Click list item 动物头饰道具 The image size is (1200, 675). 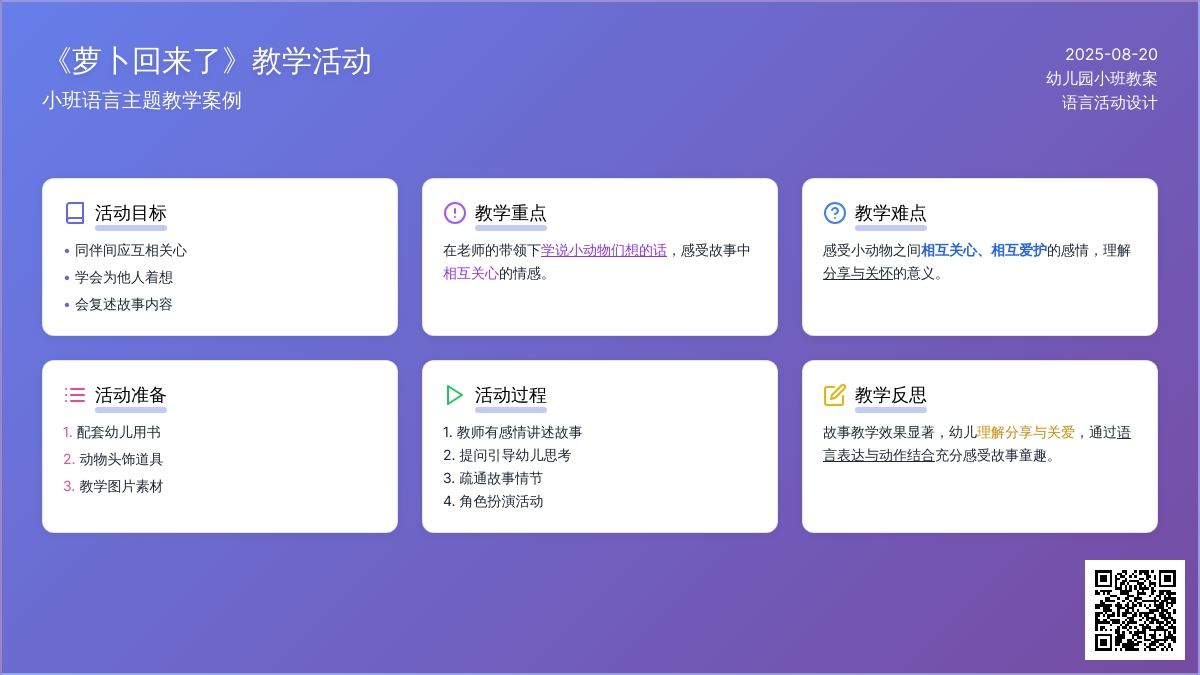pyautogui.click(x=121, y=459)
